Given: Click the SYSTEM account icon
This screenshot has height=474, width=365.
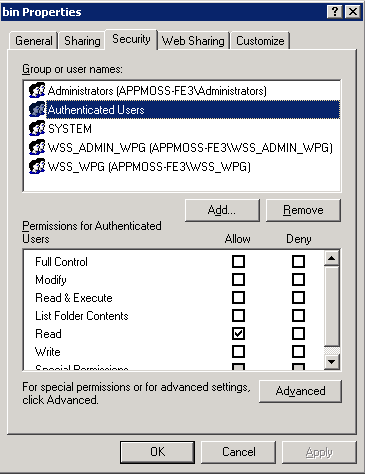Looking at the screenshot, I should (x=37, y=128).
